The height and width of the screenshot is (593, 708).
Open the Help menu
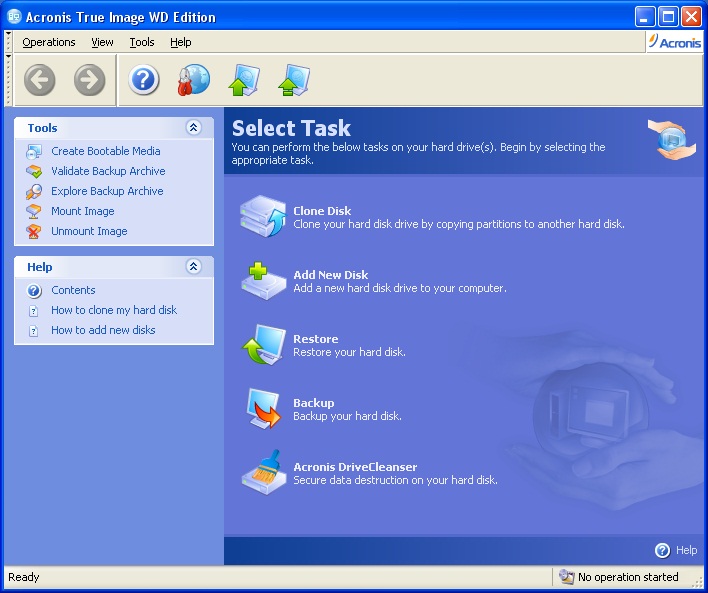[x=181, y=42]
